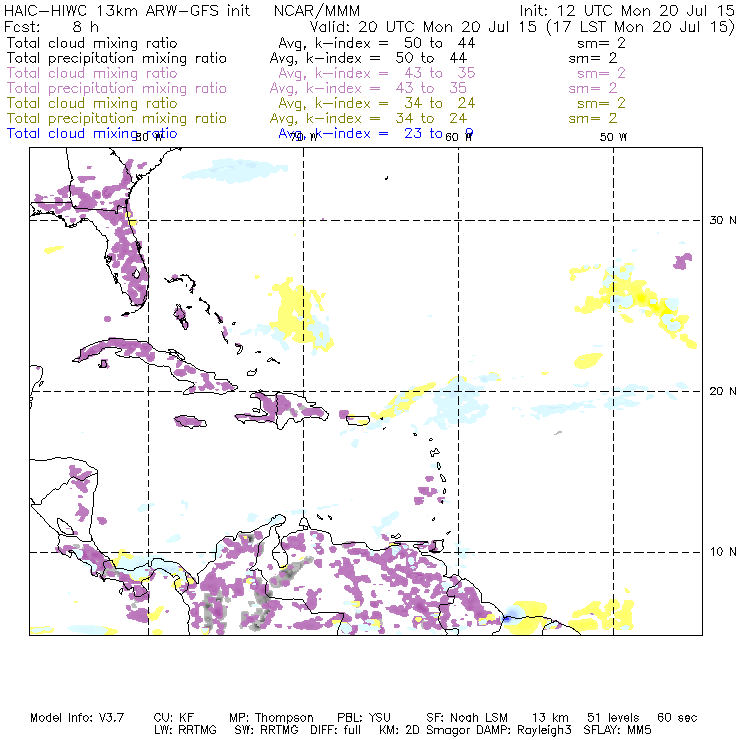Image resolution: width=740 pixels, height=740 pixels.
Task: Click the "51 levels" footer text
Action: coord(613,718)
